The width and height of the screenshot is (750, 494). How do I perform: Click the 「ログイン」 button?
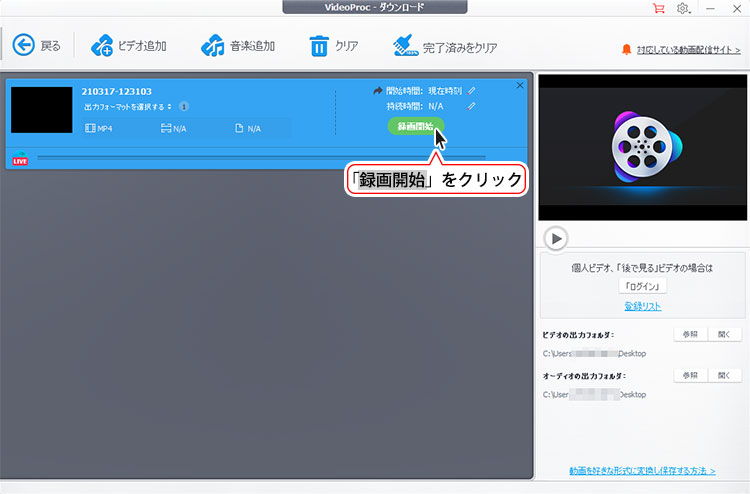pyautogui.click(x=642, y=286)
